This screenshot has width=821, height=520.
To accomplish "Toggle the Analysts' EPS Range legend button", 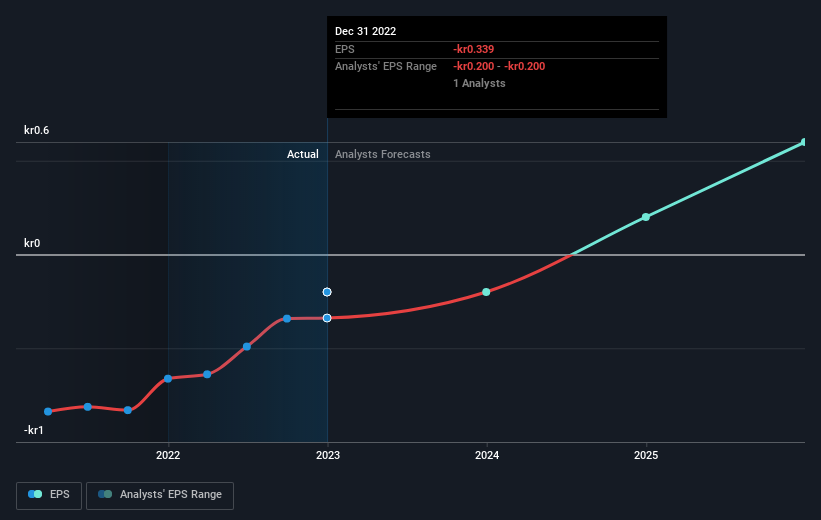I will point(160,495).
